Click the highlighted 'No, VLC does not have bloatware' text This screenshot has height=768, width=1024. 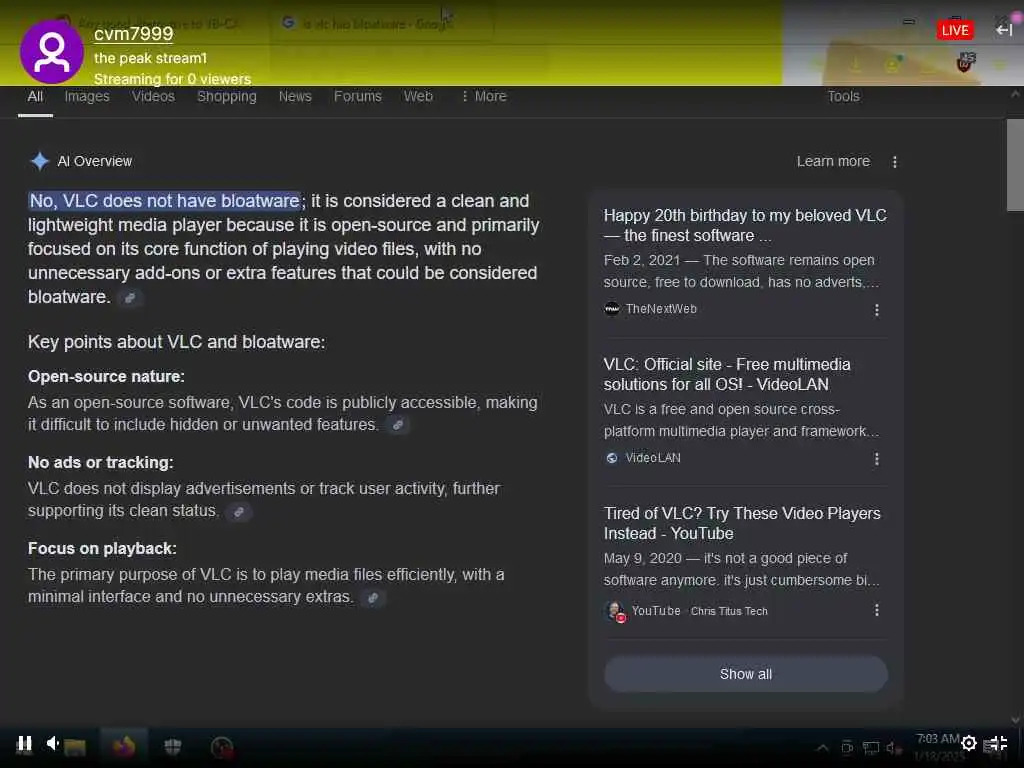click(165, 200)
